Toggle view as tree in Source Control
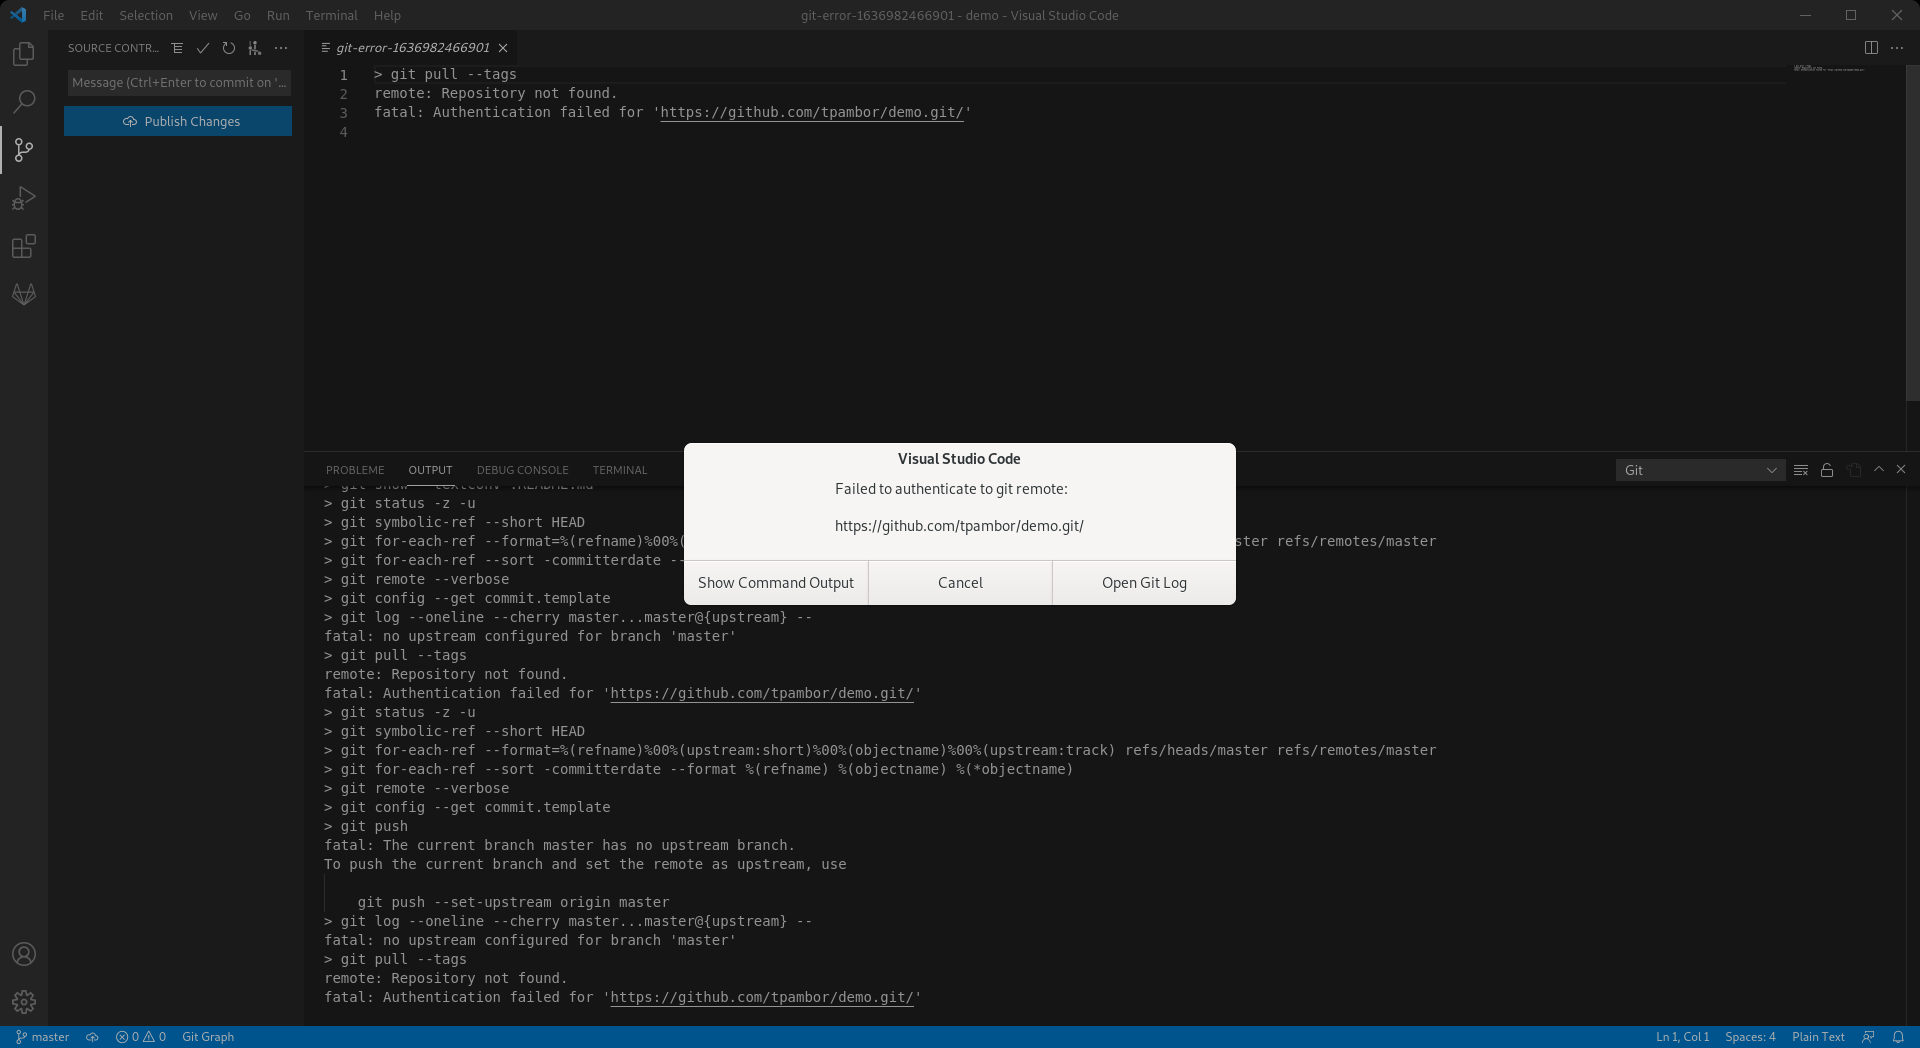The width and height of the screenshot is (1920, 1048). pyautogui.click(x=177, y=48)
